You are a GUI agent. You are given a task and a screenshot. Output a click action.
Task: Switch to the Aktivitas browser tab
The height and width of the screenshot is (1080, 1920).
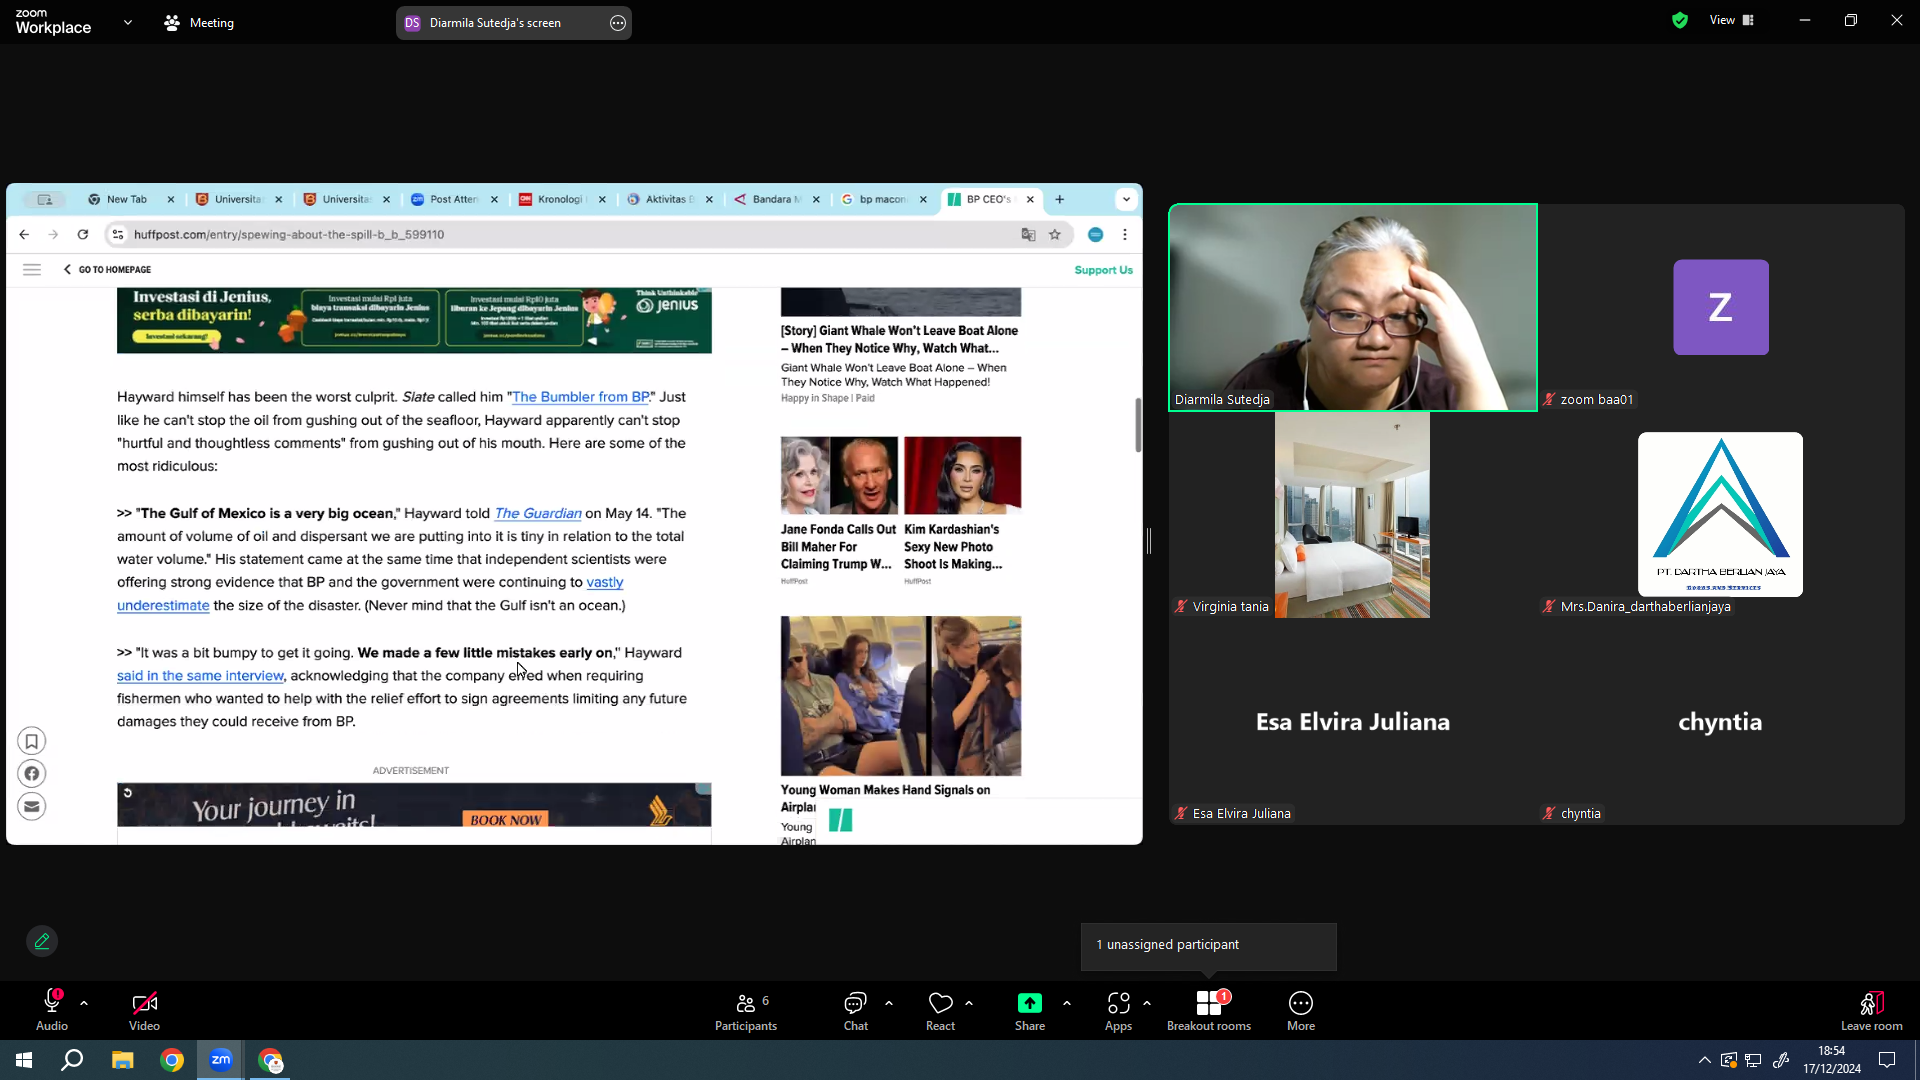tap(668, 199)
